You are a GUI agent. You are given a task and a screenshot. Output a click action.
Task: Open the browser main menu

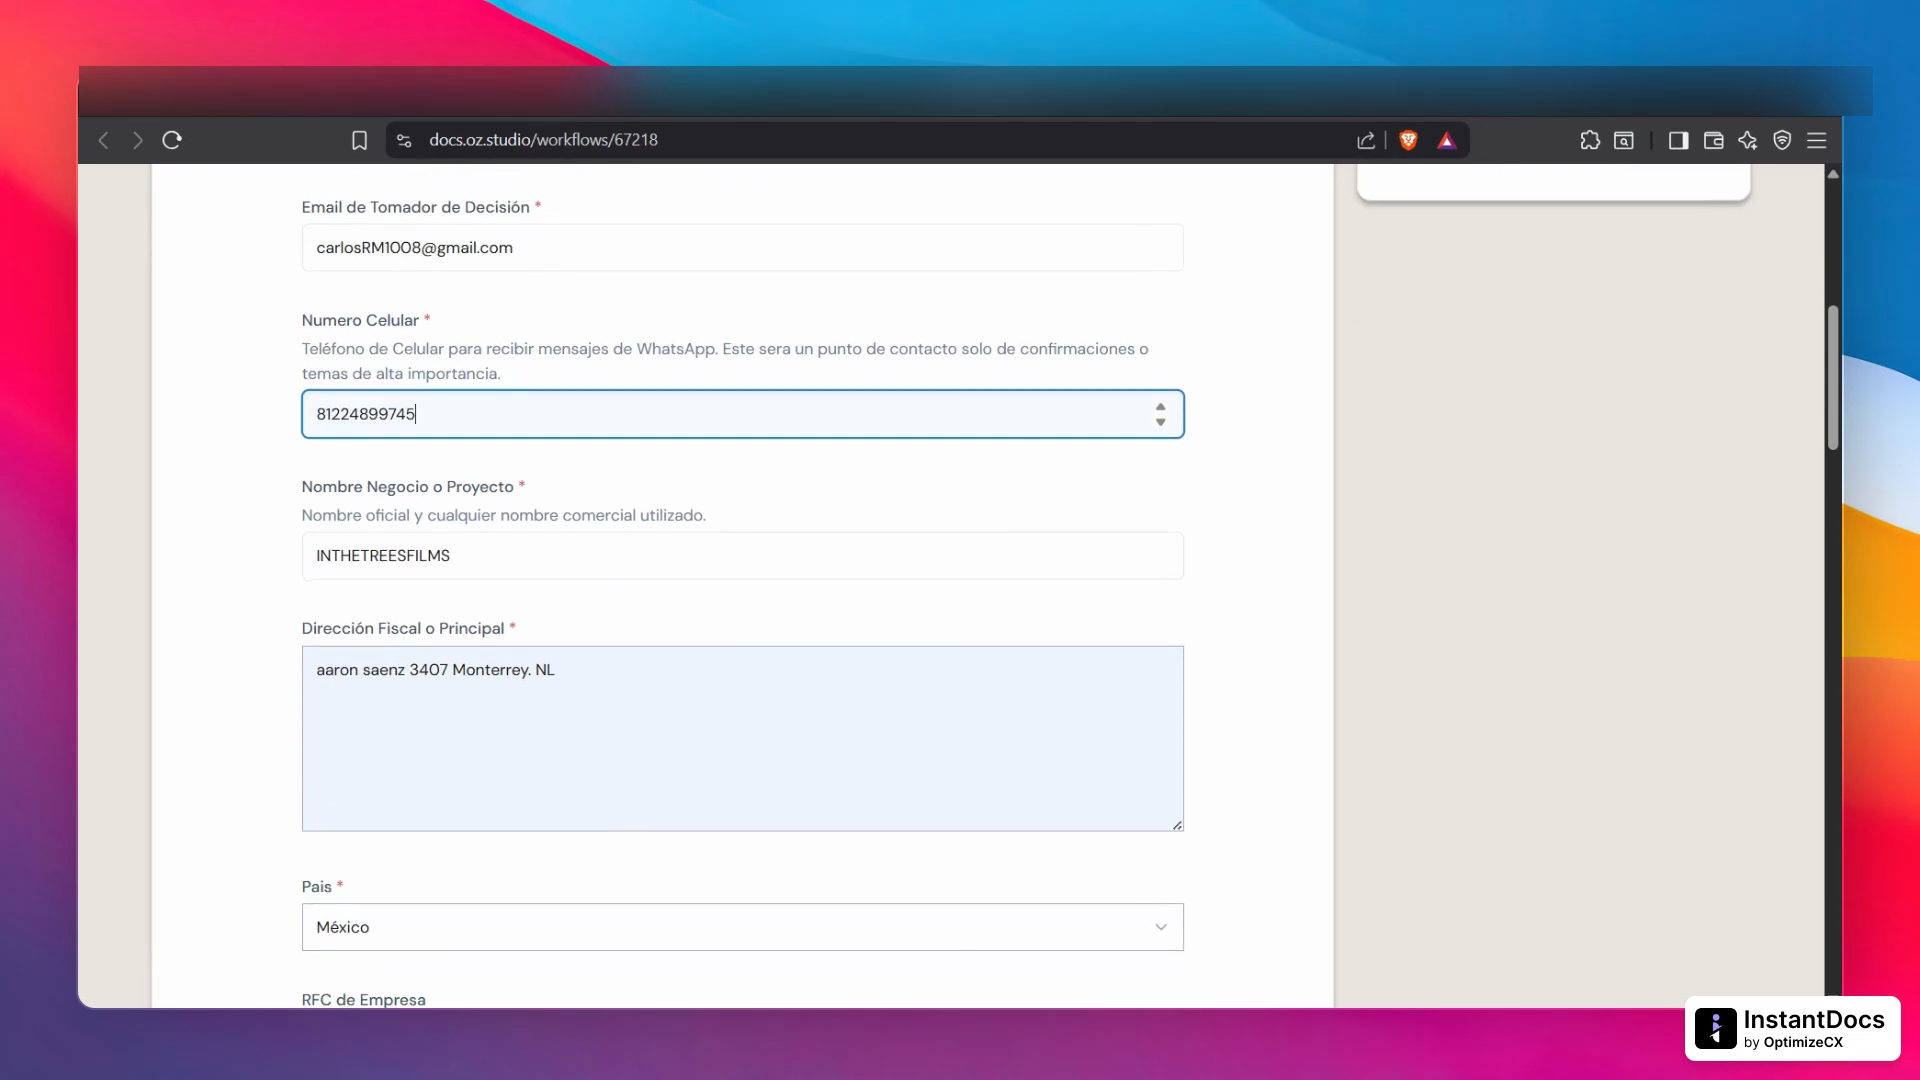click(x=1817, y=140)
